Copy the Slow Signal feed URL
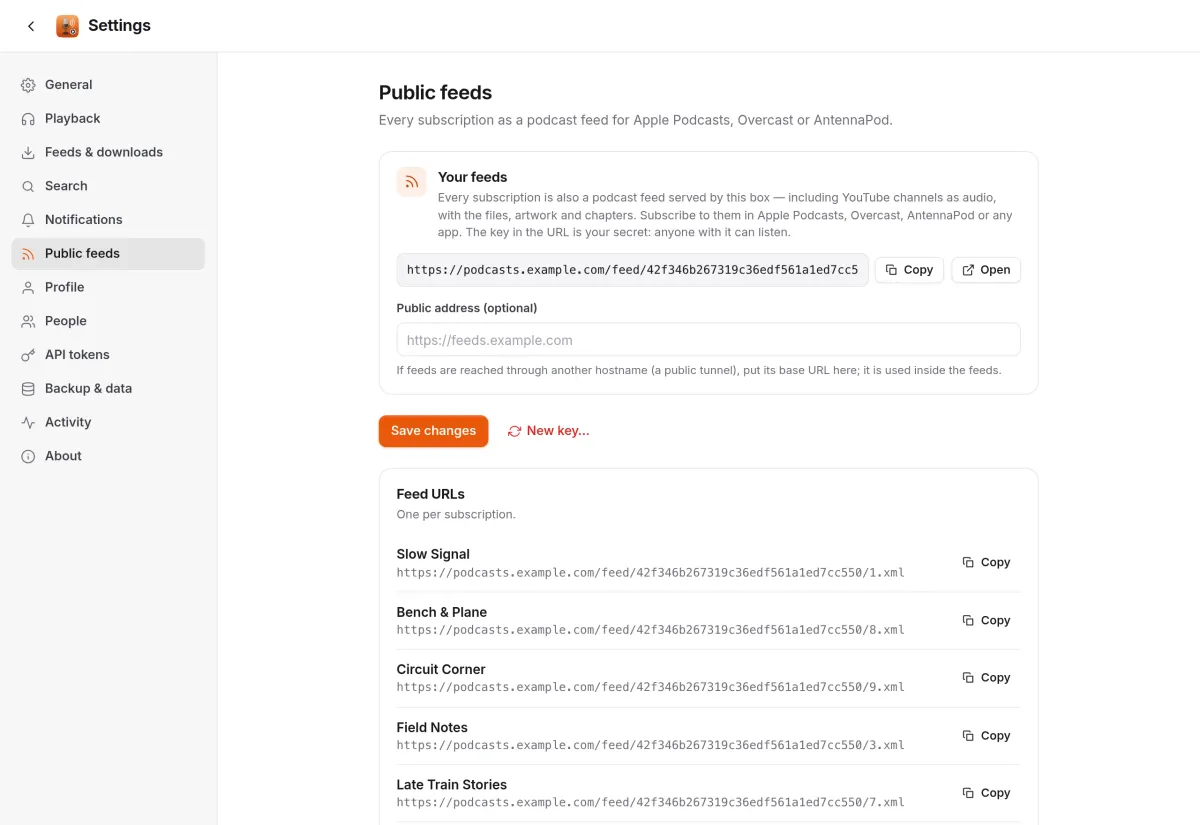Screen dimensions: 1200x825 pyautogui.click(x=986, y=563)
